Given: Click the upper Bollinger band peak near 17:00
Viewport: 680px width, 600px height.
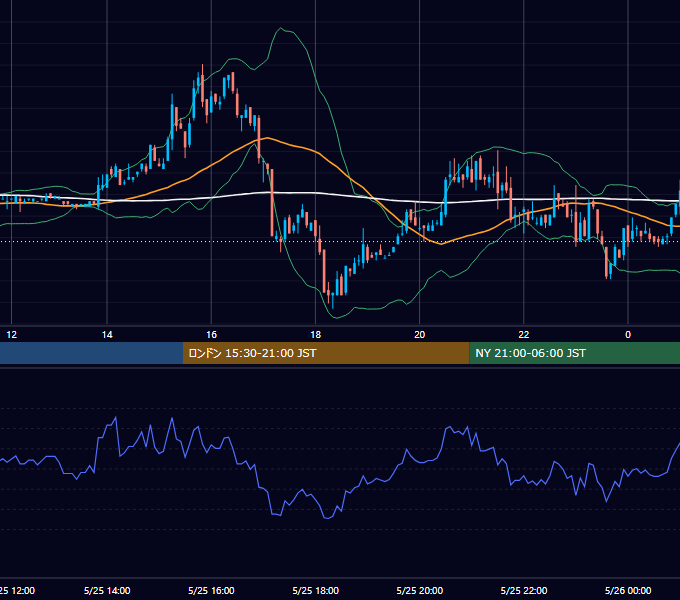Looking at the screenshot, I should tap(281, 29).
